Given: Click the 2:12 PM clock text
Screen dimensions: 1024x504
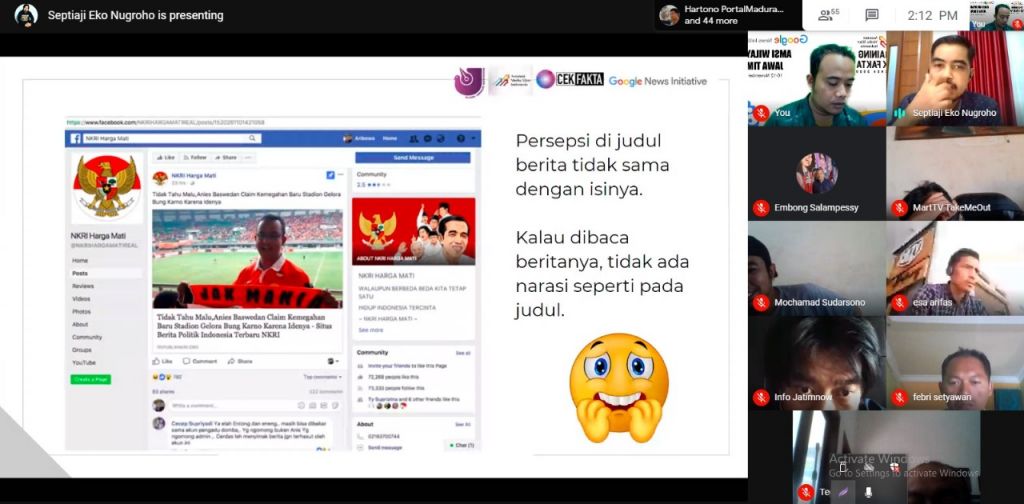Looking at the screenshot, I should pos(931,15).
